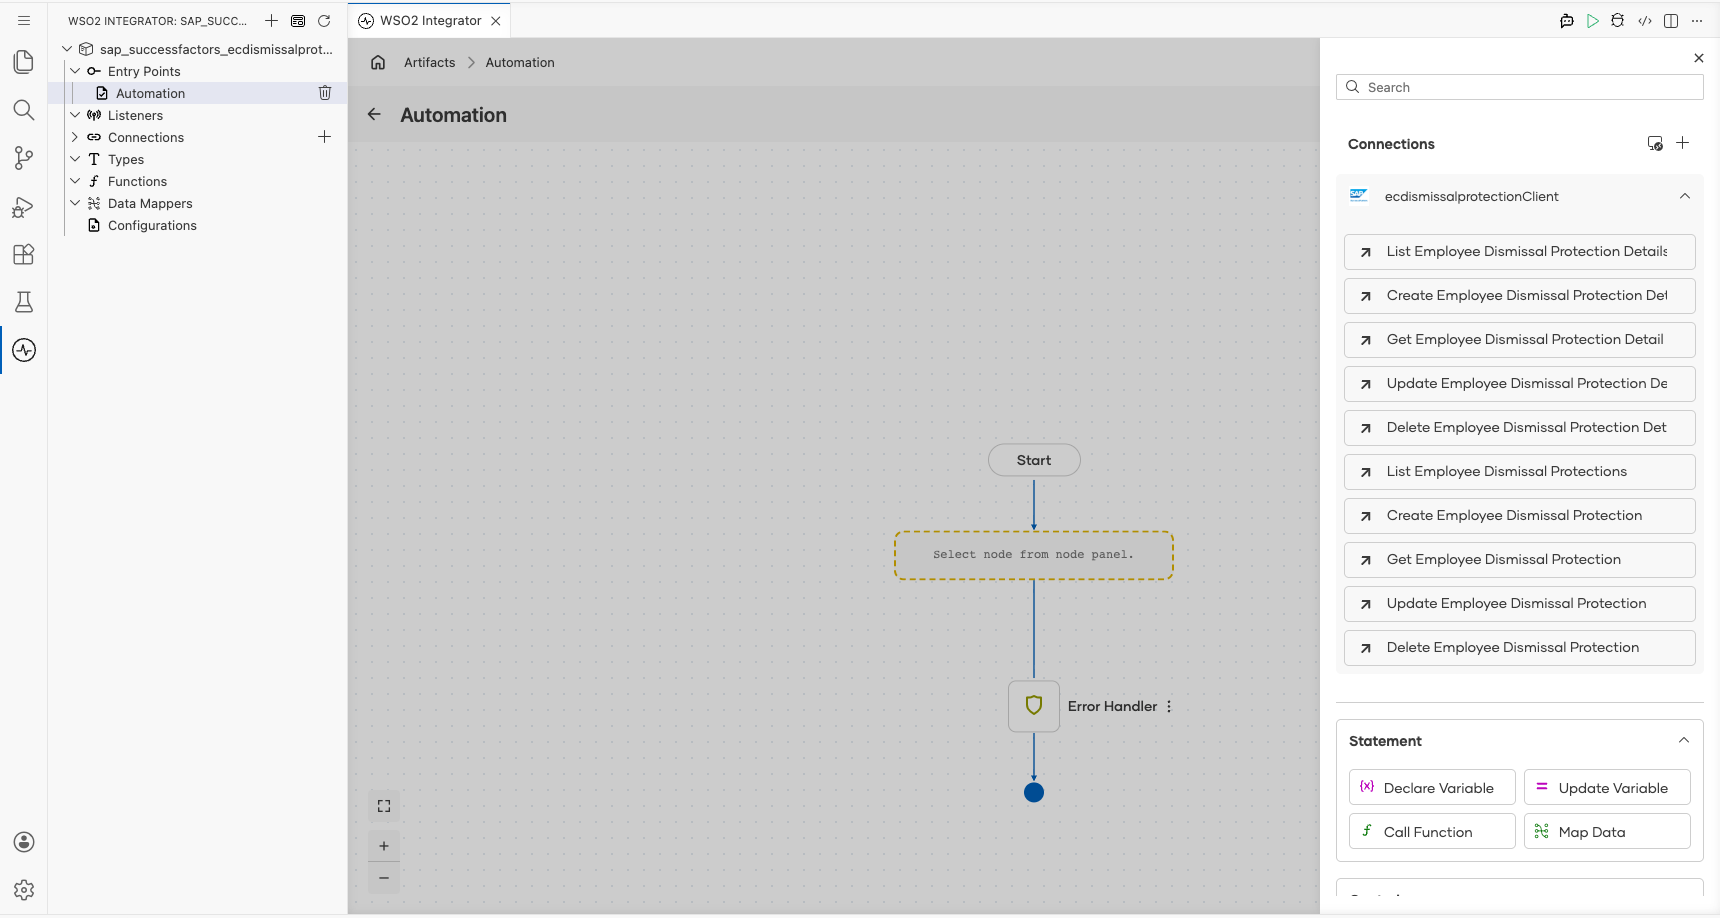Click the hamburger menu icon
The image size is (1720, 918).
pos(24,20)
